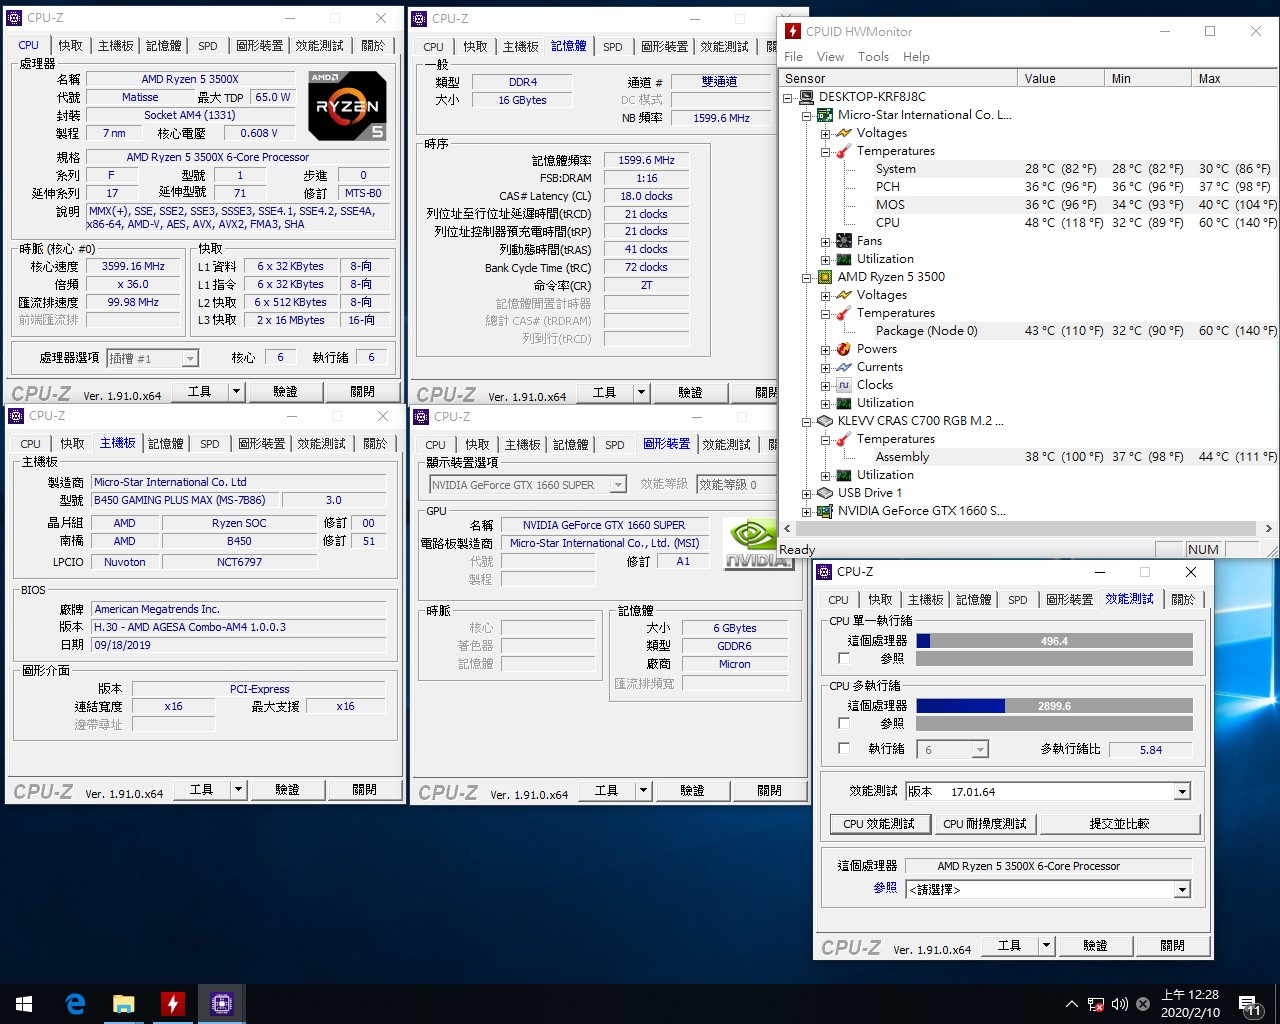The width and height of the screenshot is (1280, 1024).
Task: Click the CPU-Z benchmark window title icon
Action: click(824, 572)
